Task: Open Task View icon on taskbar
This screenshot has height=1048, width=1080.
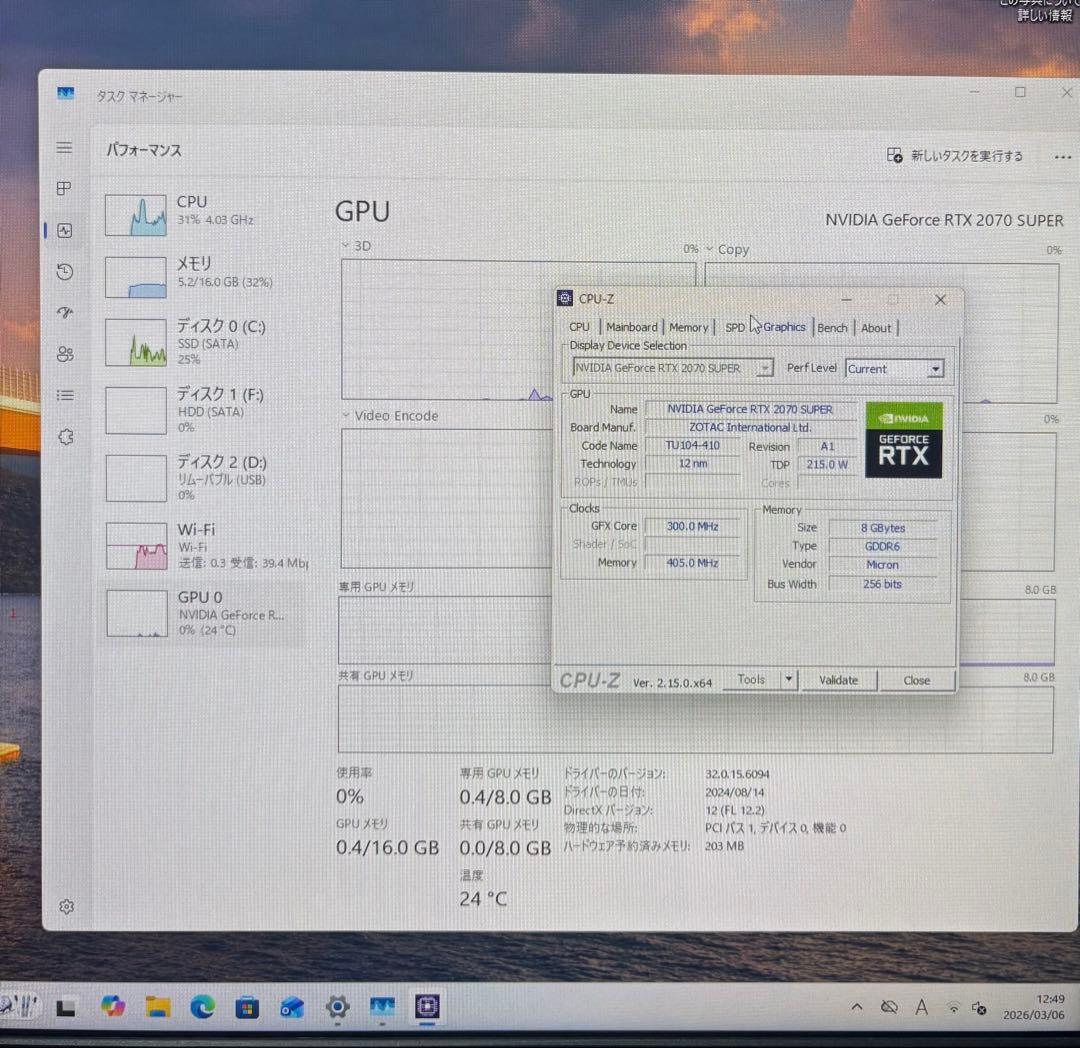Action: [66, 1007]
